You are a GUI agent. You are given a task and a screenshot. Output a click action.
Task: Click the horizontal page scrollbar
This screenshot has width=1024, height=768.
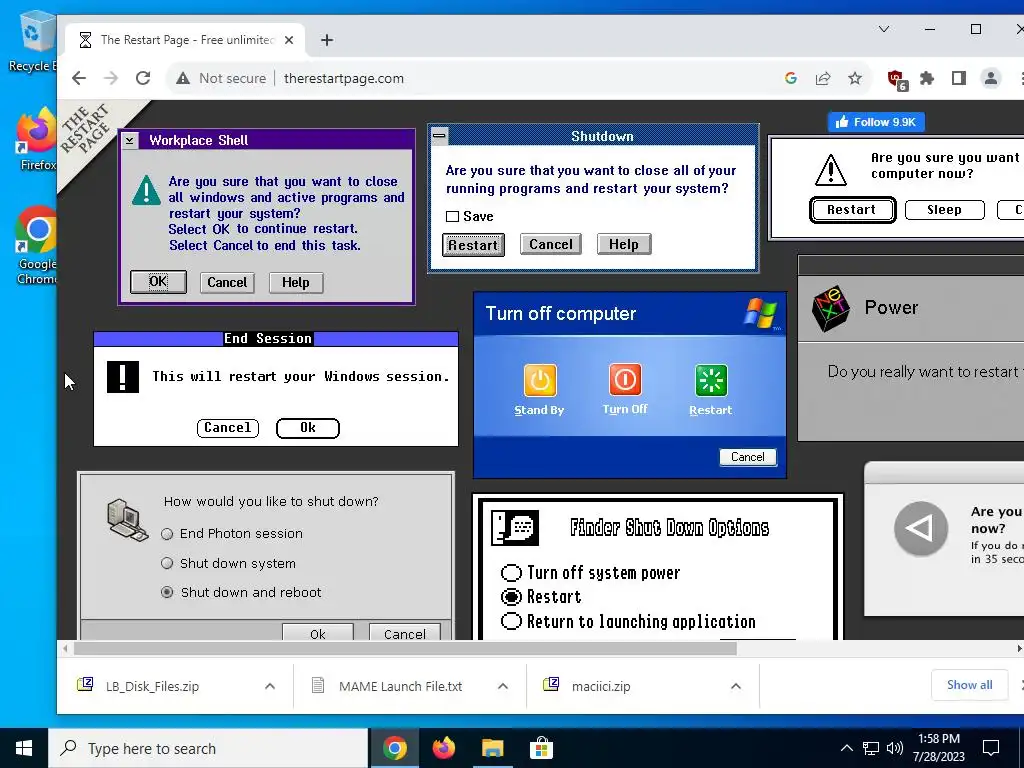tap(405, 648)
